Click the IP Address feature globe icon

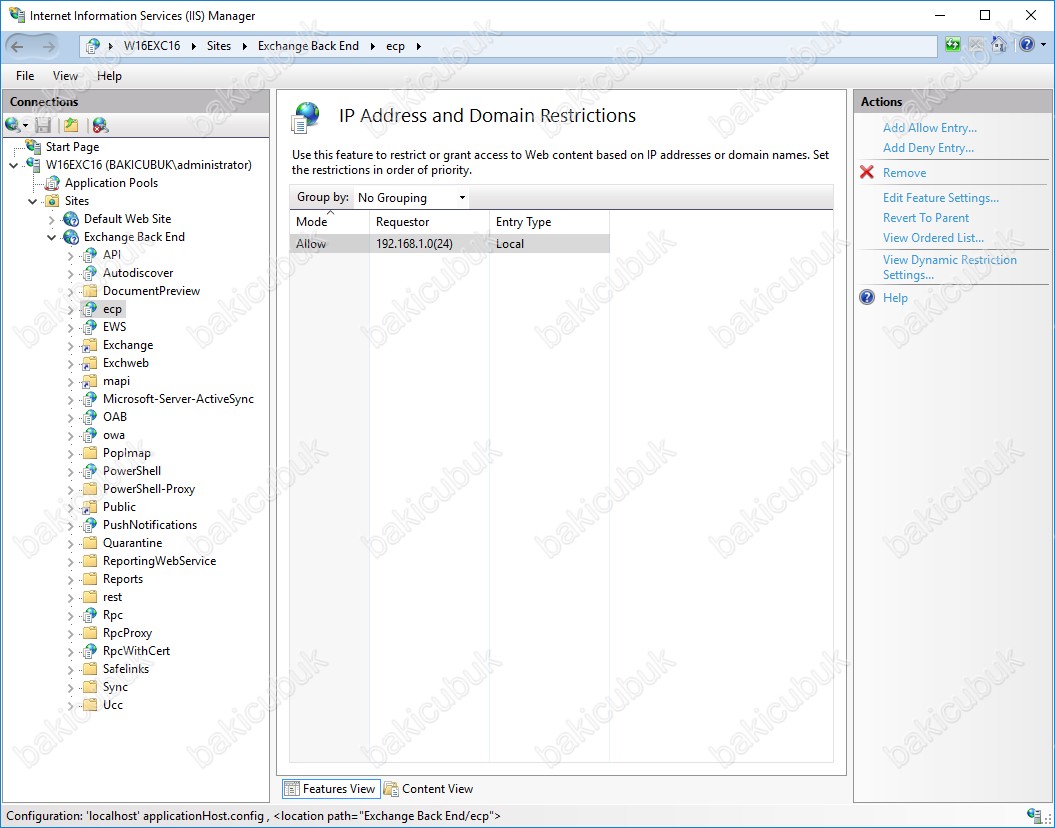[x=306, y=116]
